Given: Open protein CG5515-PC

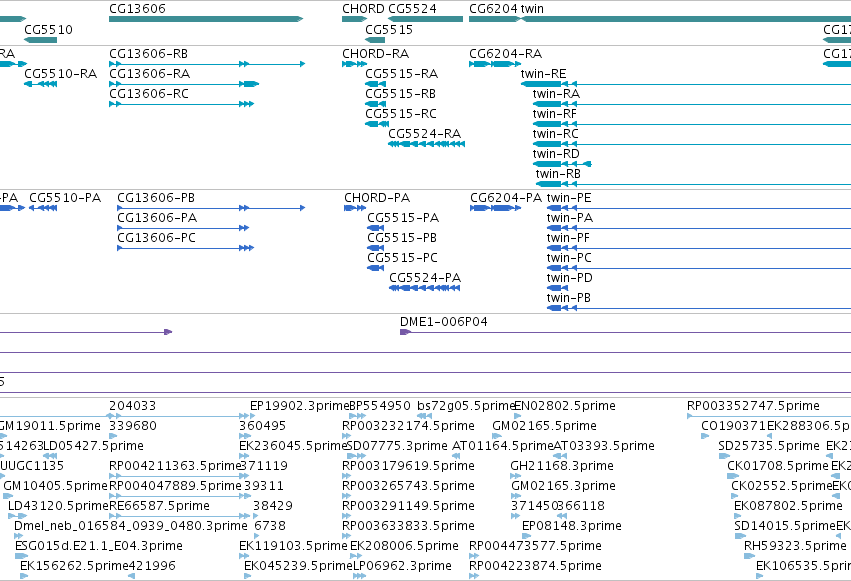Looking at the screenshot, I should point(403,258).
